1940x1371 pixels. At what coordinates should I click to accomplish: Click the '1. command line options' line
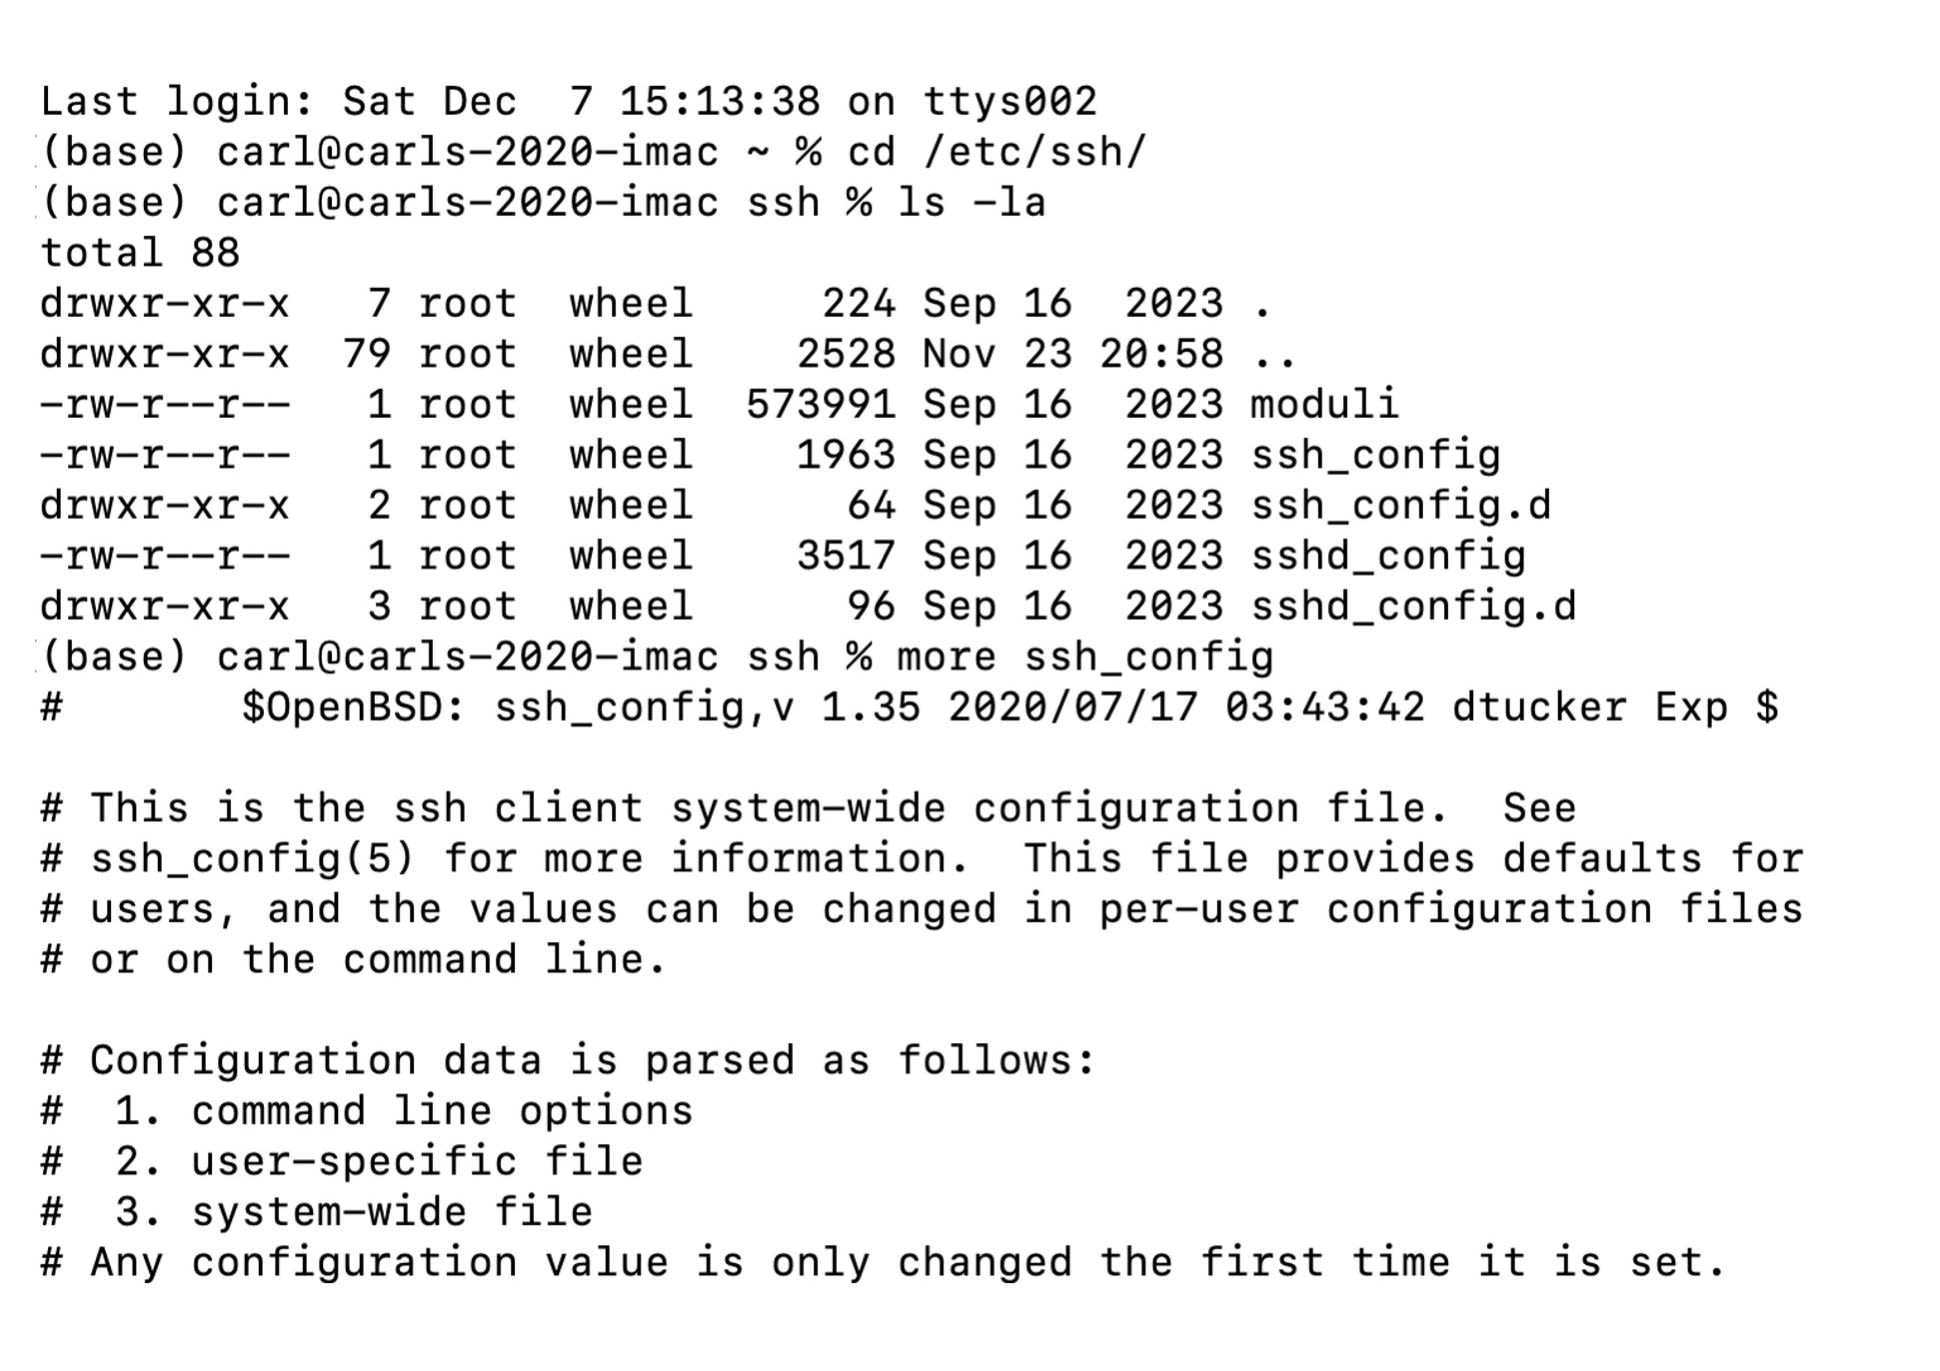(x=403, y=1111)
